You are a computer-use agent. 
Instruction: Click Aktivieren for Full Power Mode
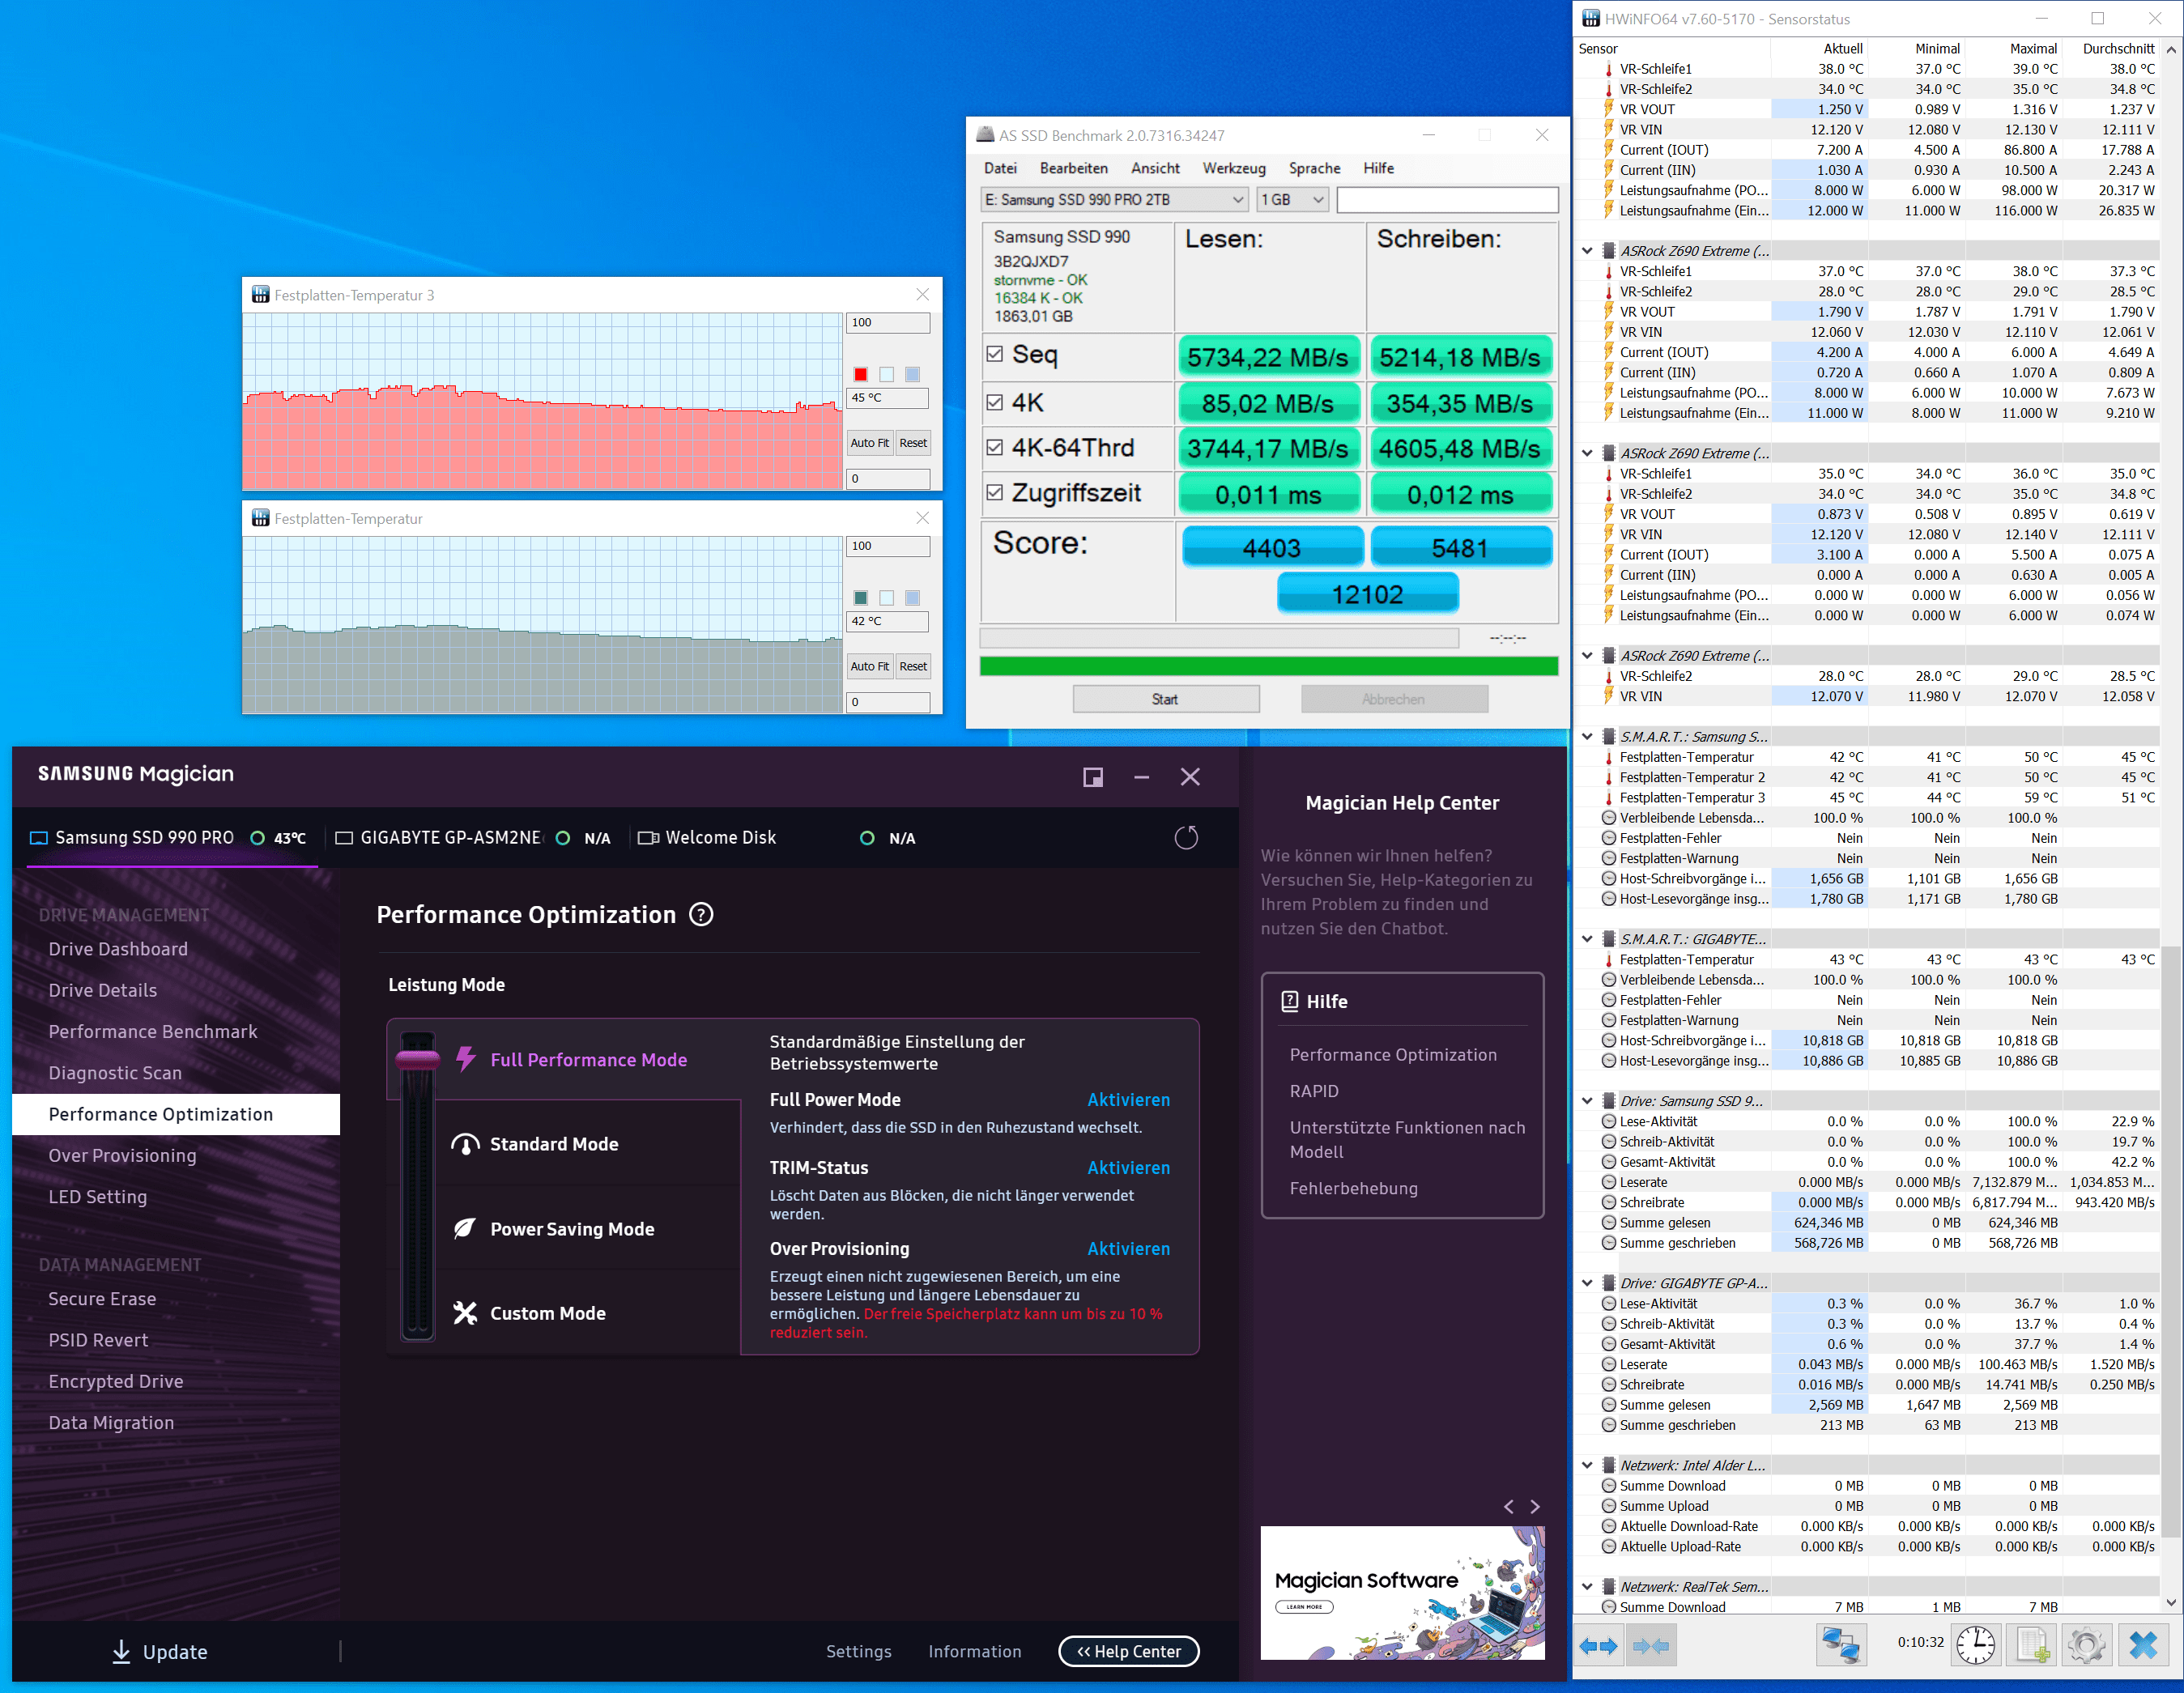[1128, 1099]
